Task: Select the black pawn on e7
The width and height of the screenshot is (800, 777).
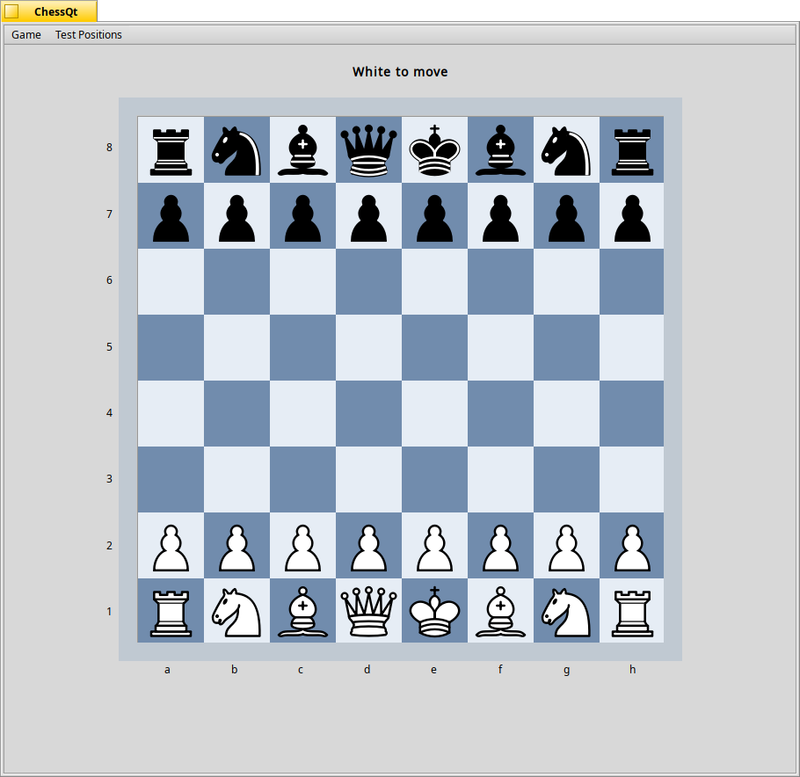Action: 435,216
